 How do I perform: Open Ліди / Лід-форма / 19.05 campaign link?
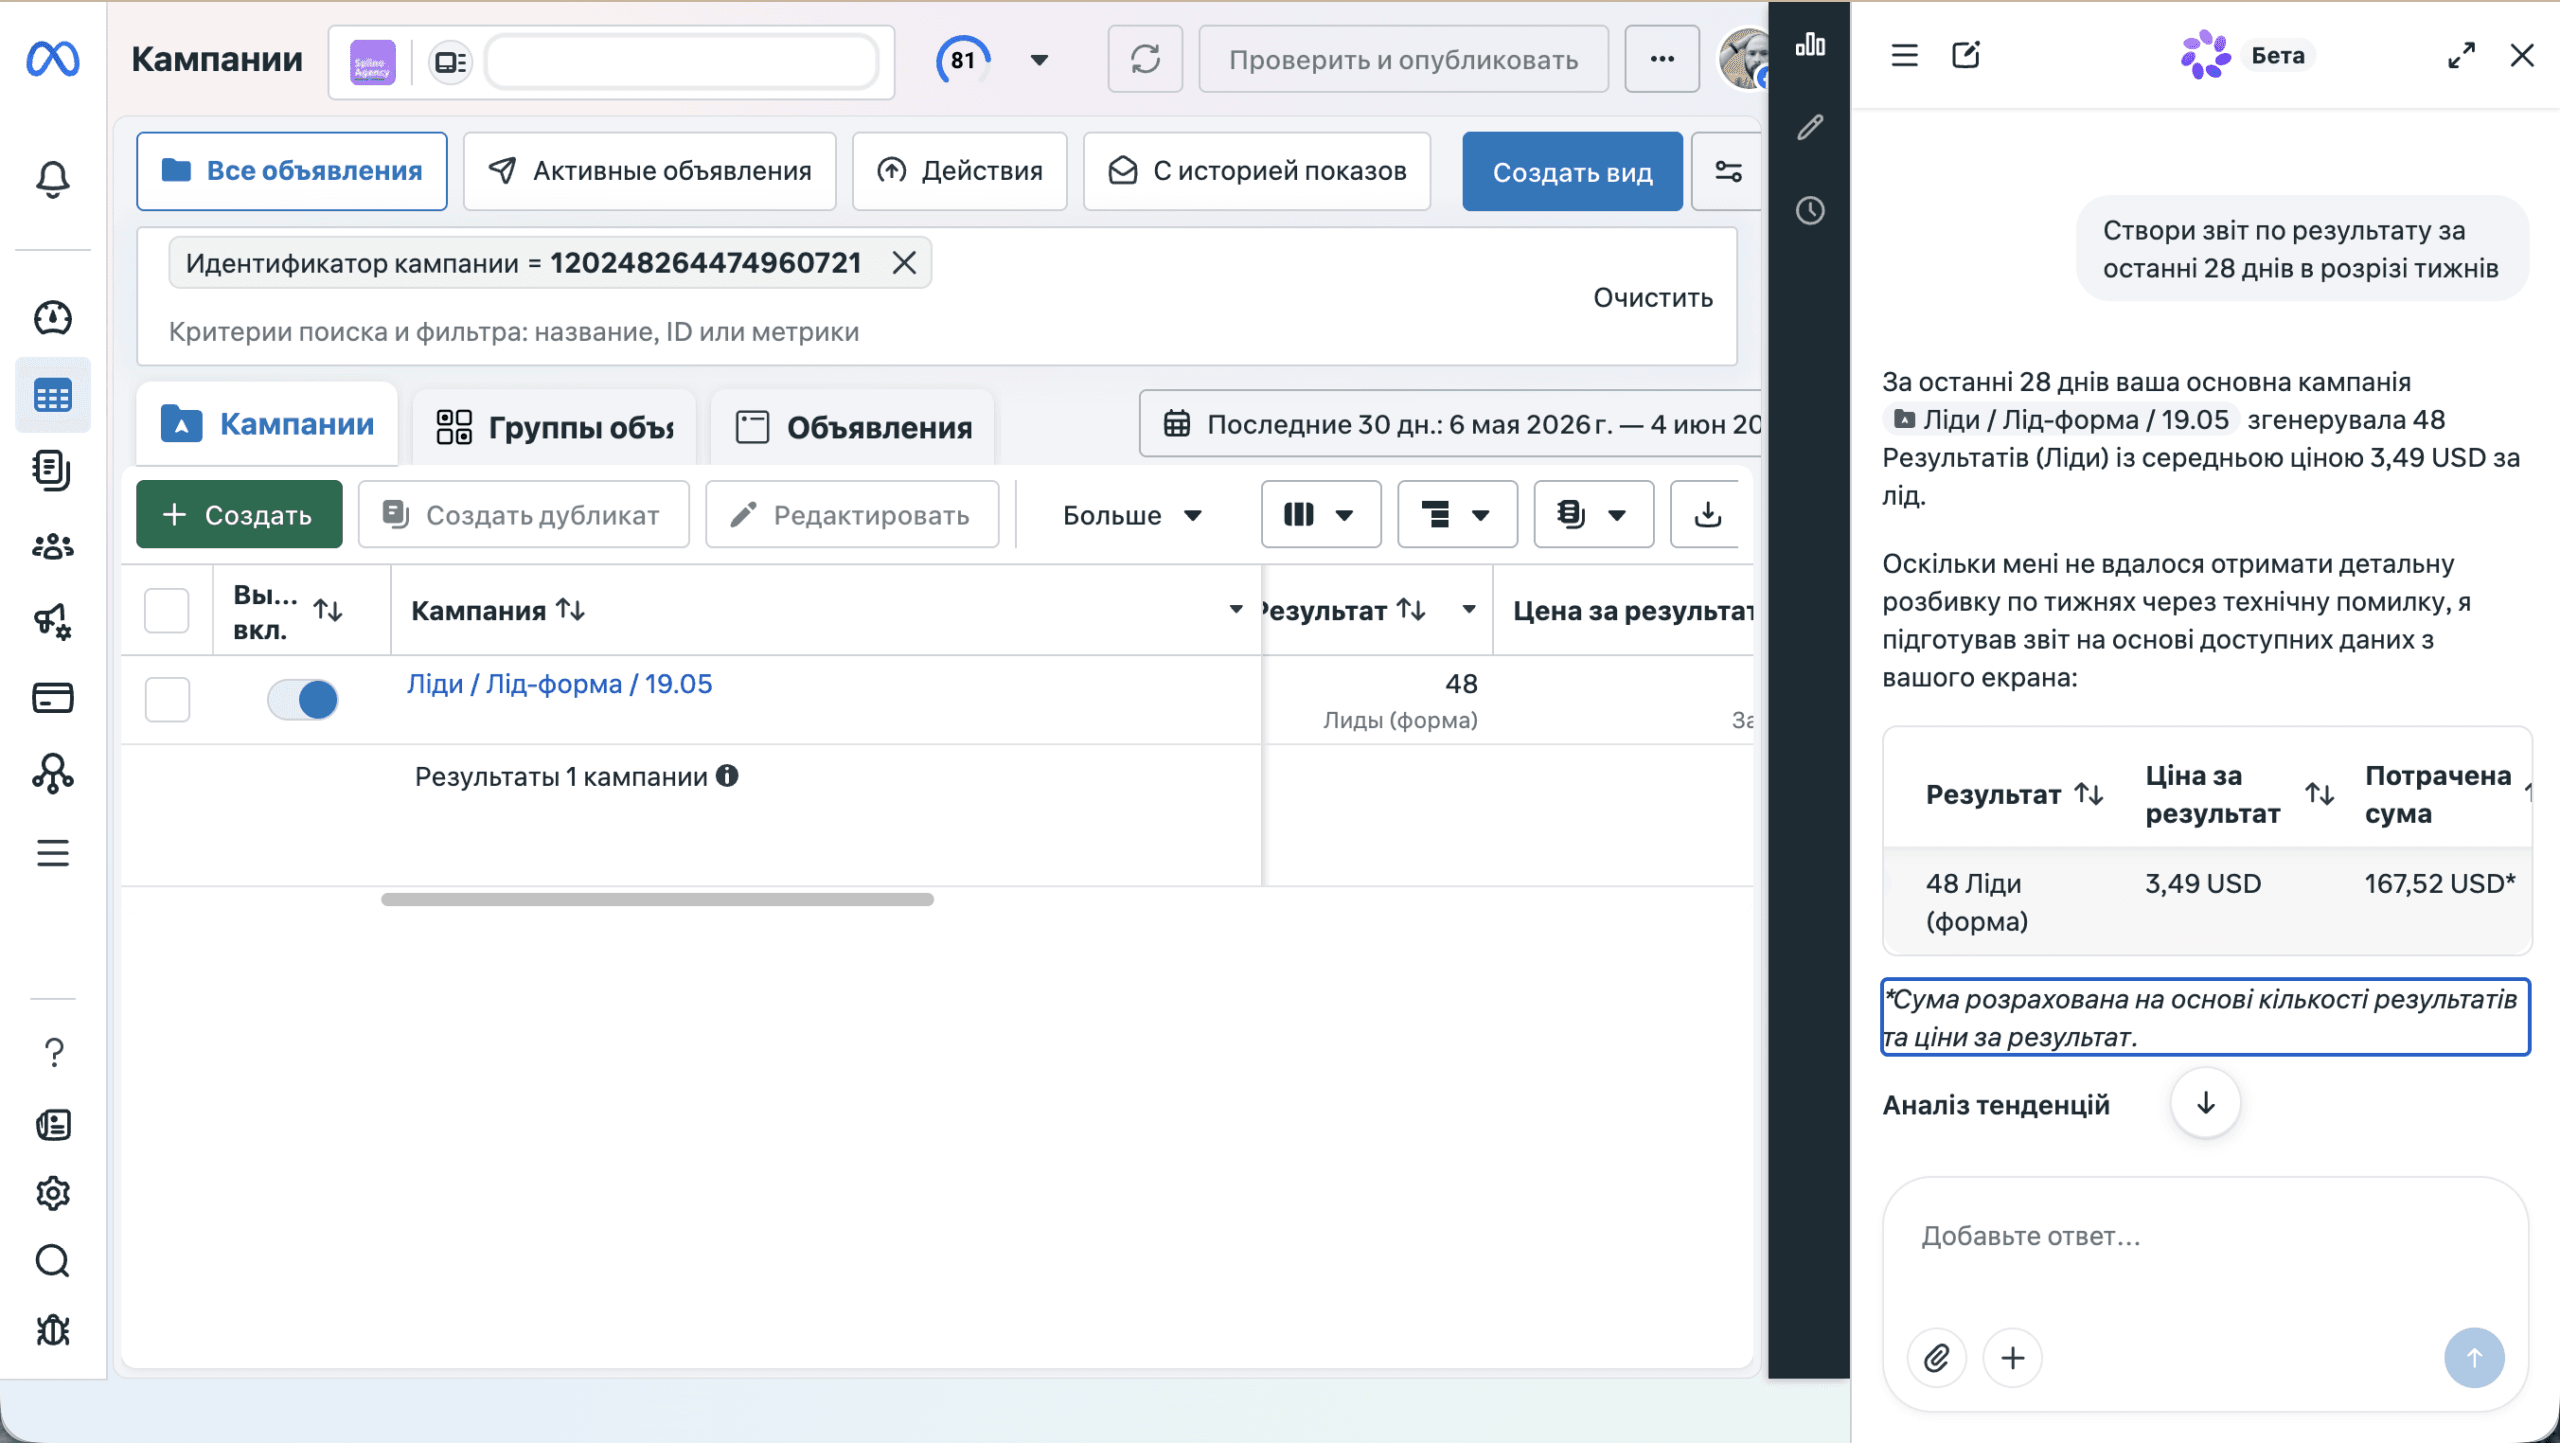pyautogui.click(x=559, y=684)
